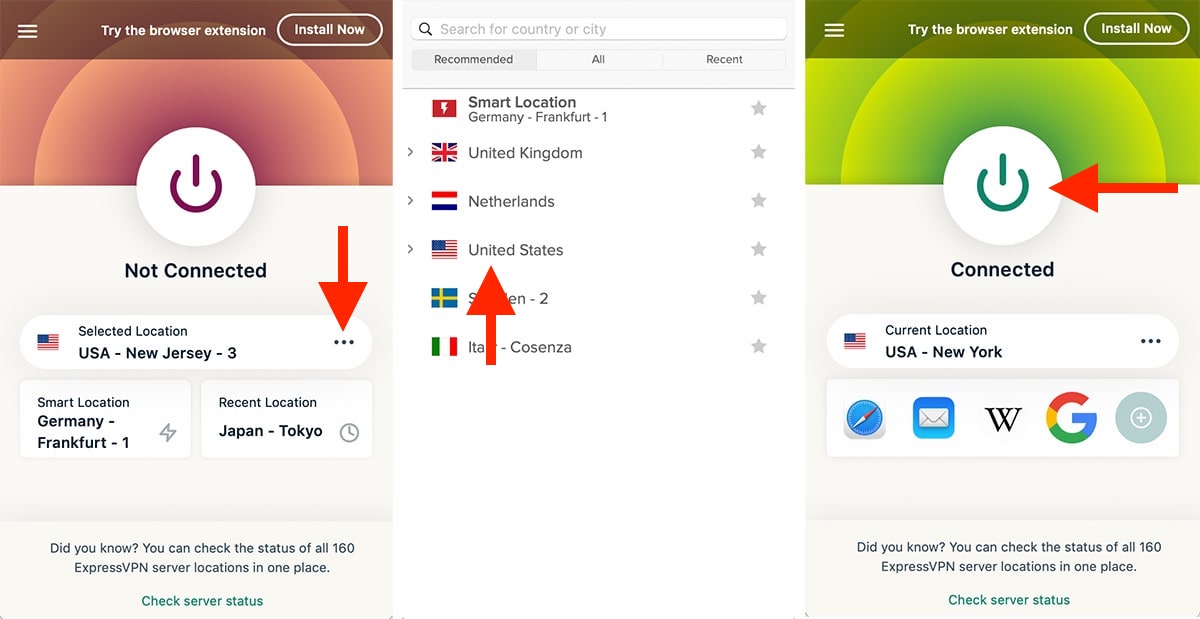Star the Netherlands location as favorite
This screenshot has height=619, width=1200.
click(759, 201)
